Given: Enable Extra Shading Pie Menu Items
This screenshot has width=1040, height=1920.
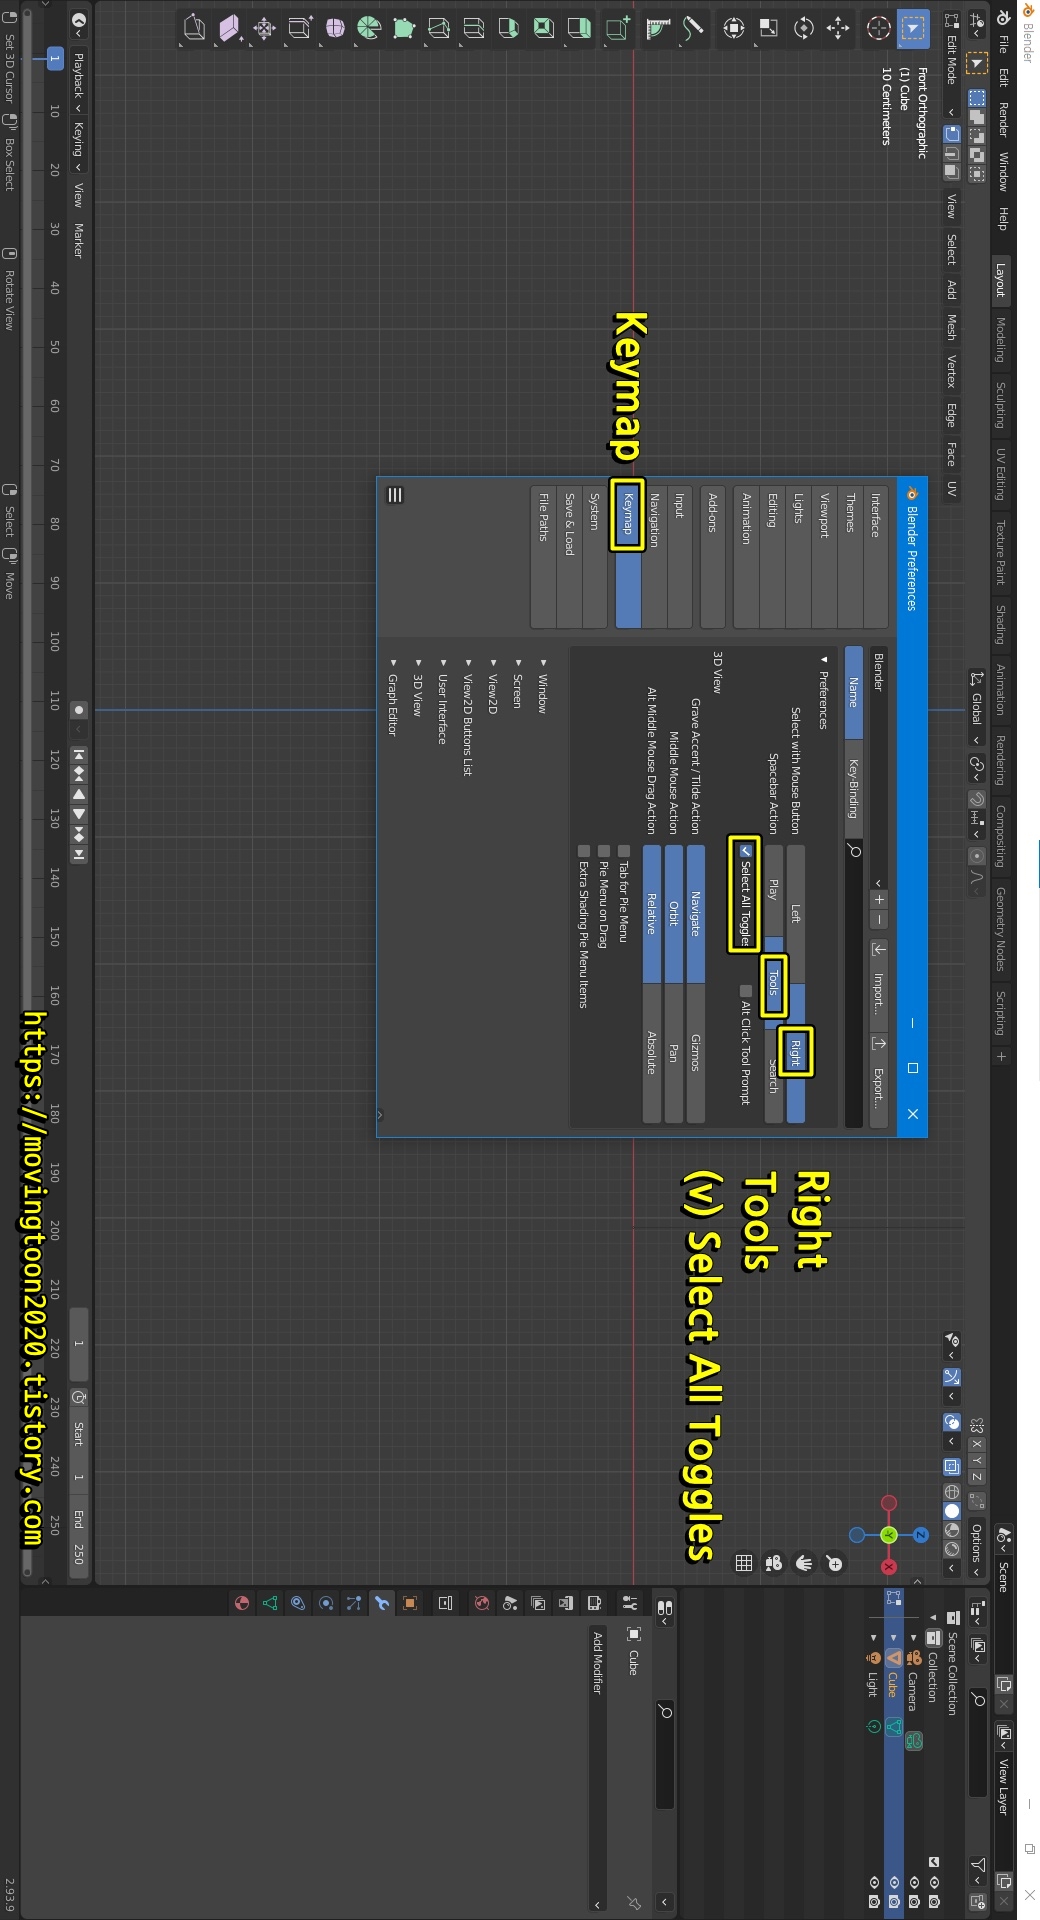Looking at the screenshot, I should point(583,851).
